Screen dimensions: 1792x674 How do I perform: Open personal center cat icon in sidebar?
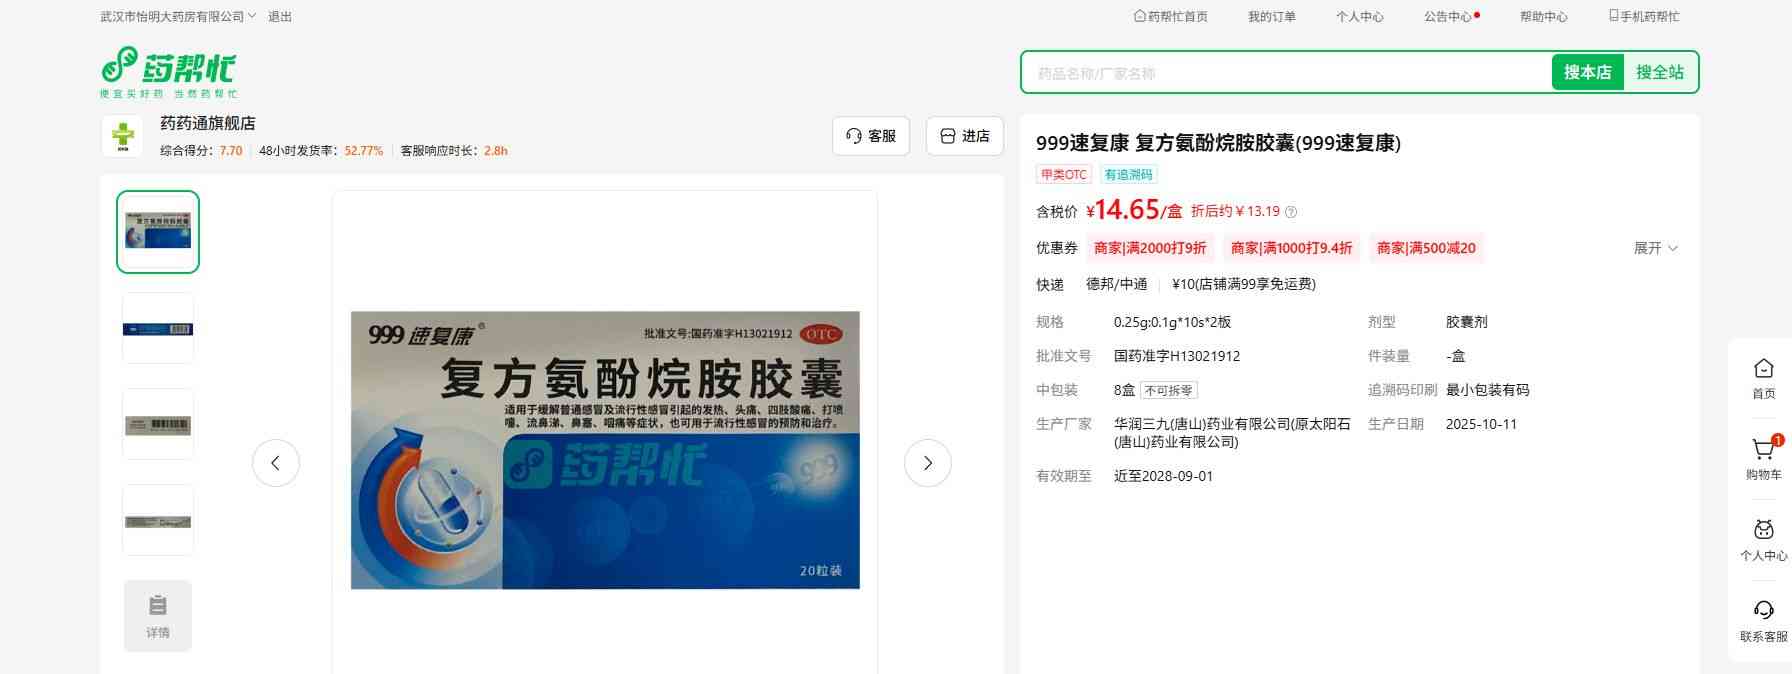(x=1764, y=530)
